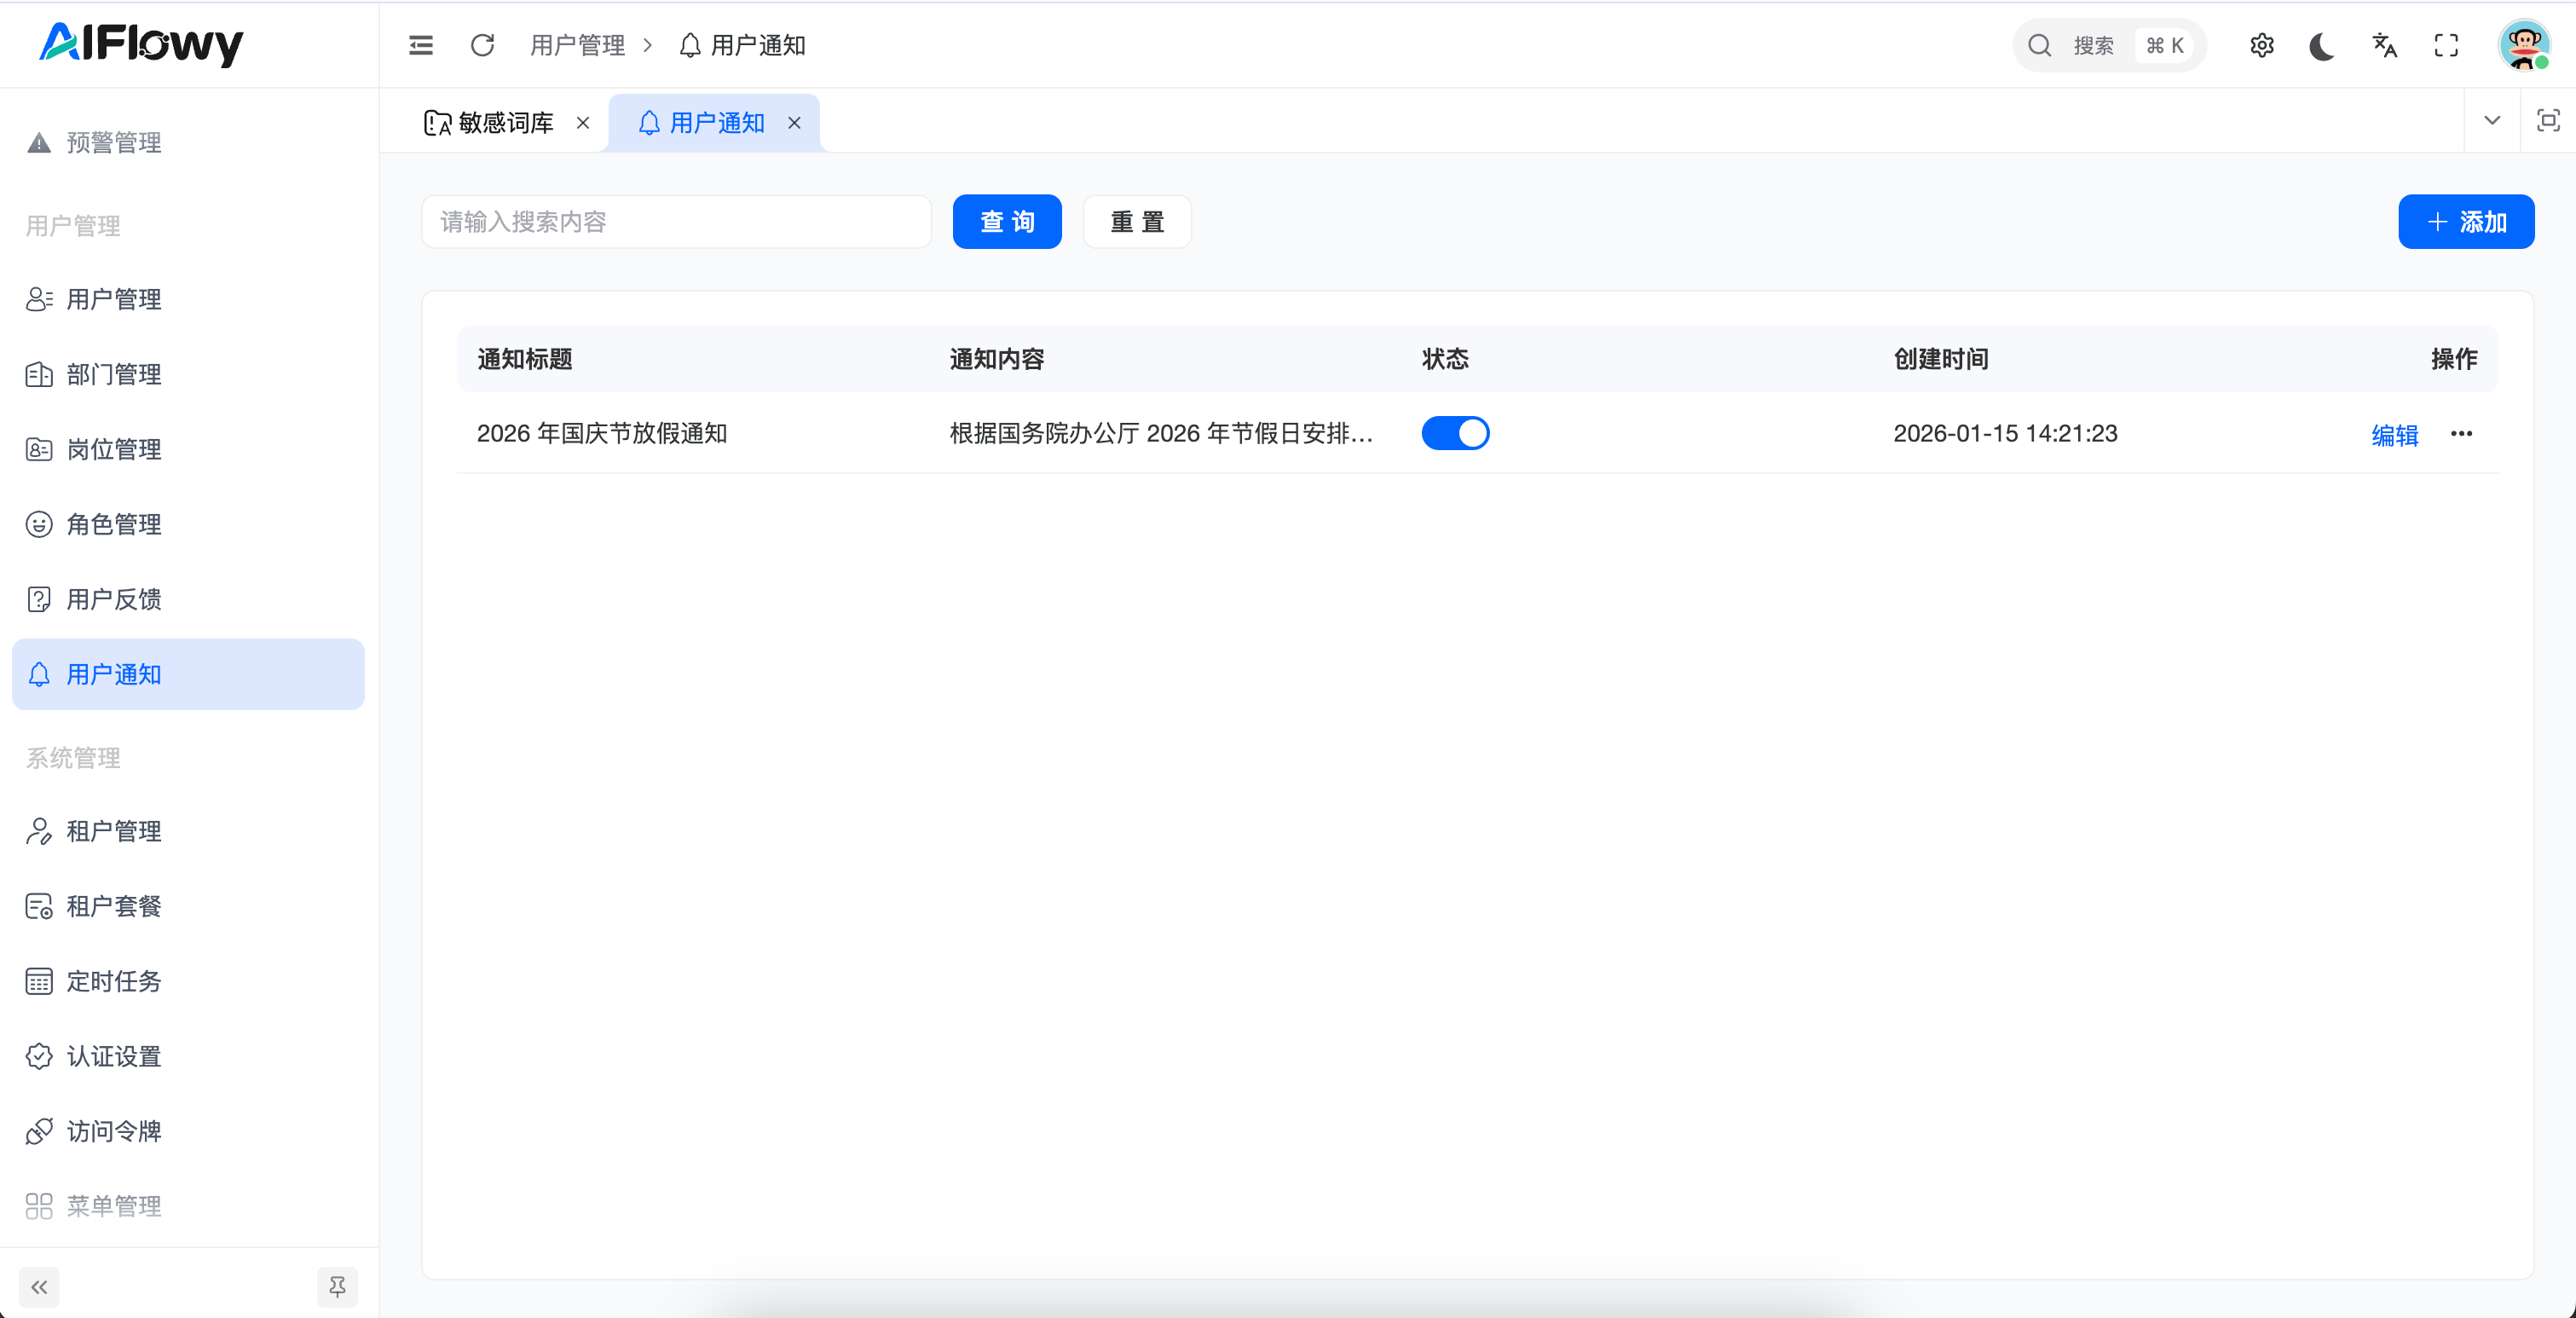Focus the 请输入搜索内容 input field
This screenshot has height=1318, width=2576.
676,221
